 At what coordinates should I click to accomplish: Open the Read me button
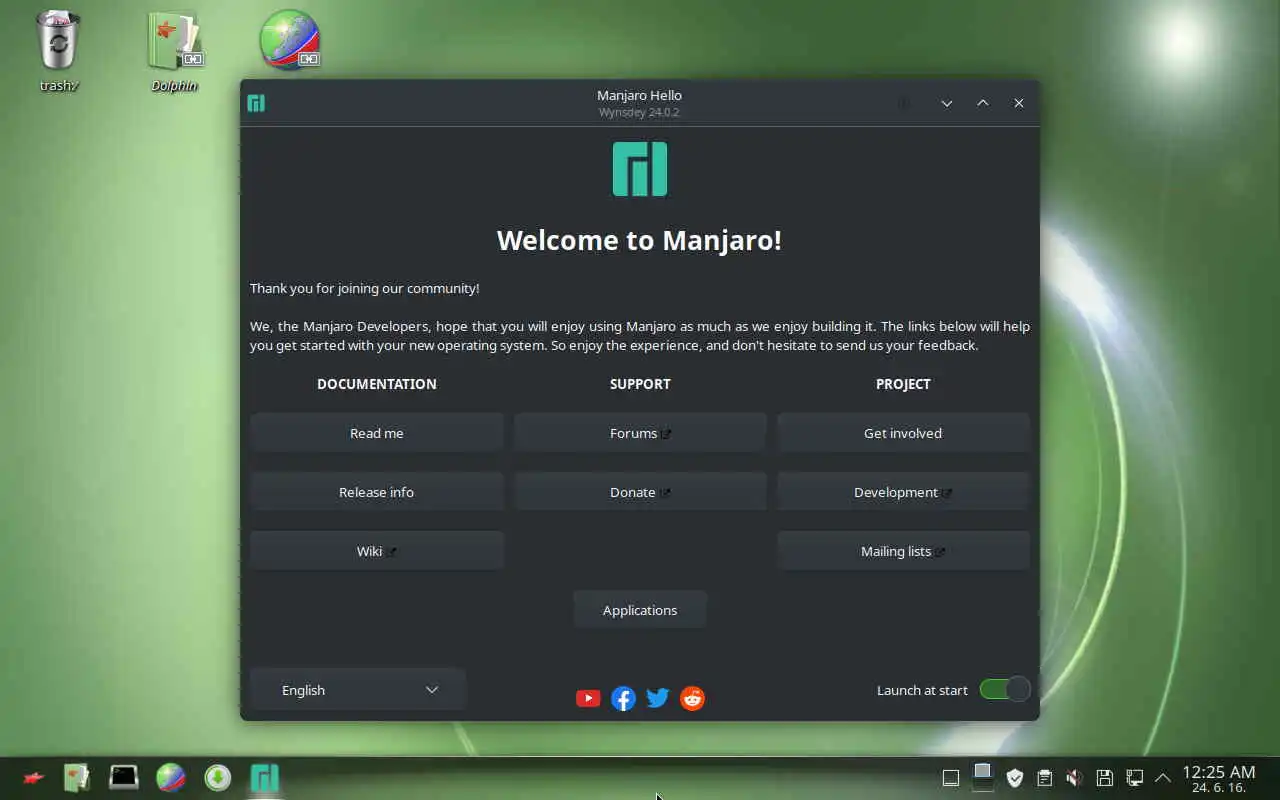tap(377, 433)
